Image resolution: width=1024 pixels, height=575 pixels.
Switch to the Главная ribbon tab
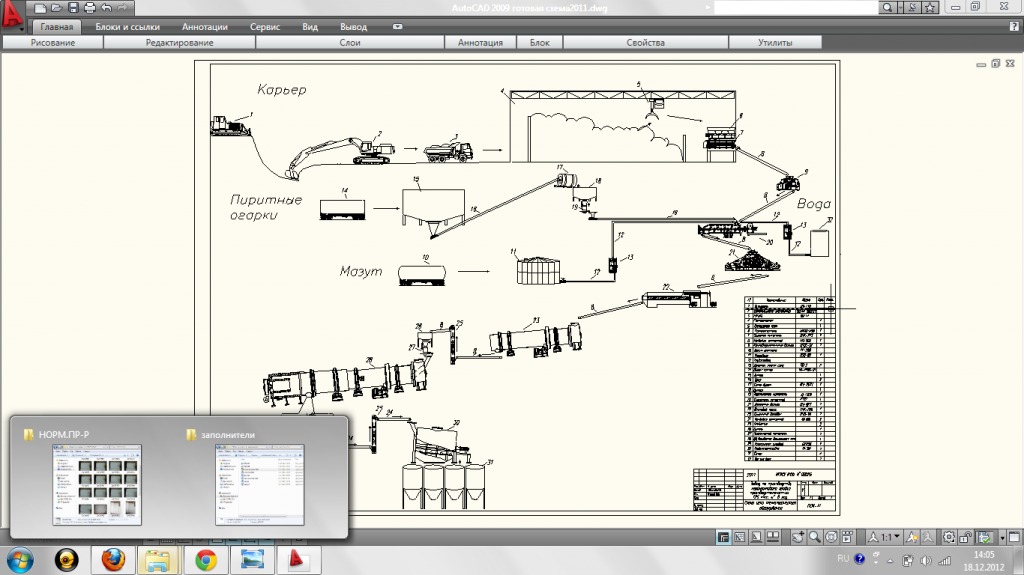pyautogui.click(x=57, y=27)
